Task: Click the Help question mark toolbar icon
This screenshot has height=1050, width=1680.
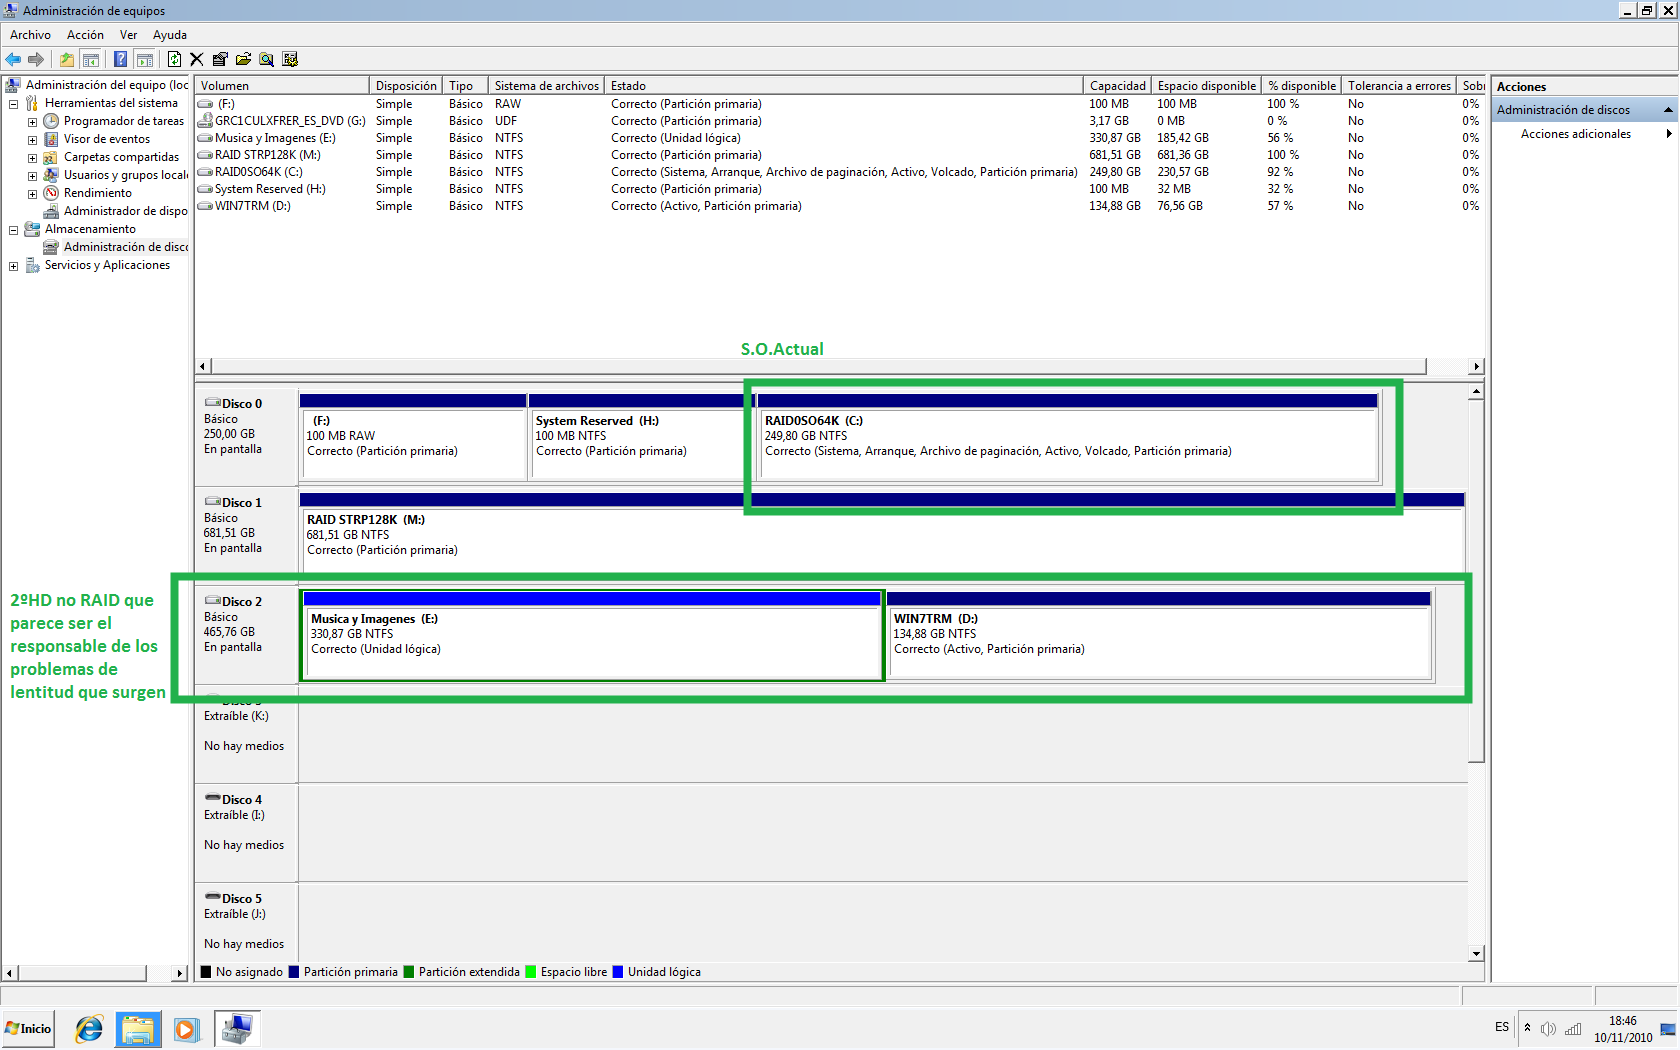Action: (120, 60)
